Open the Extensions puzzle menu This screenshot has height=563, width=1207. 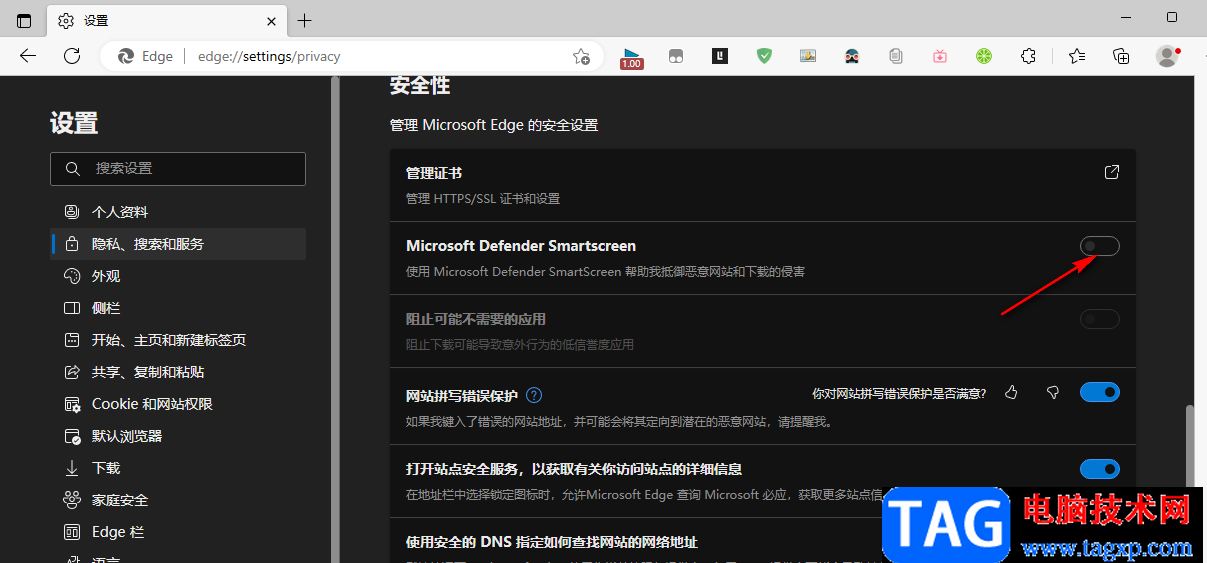[1028, 56]
